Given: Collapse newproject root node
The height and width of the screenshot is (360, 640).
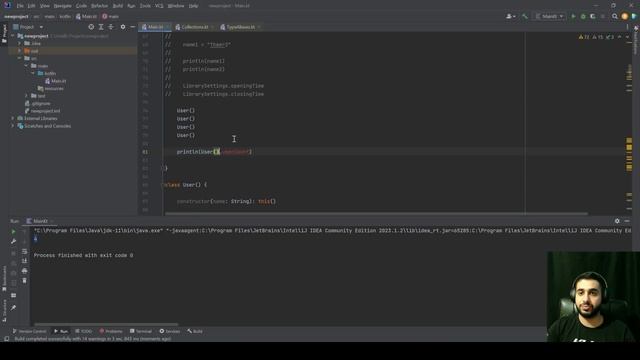Looking at the screenshot, I should 13,36.
